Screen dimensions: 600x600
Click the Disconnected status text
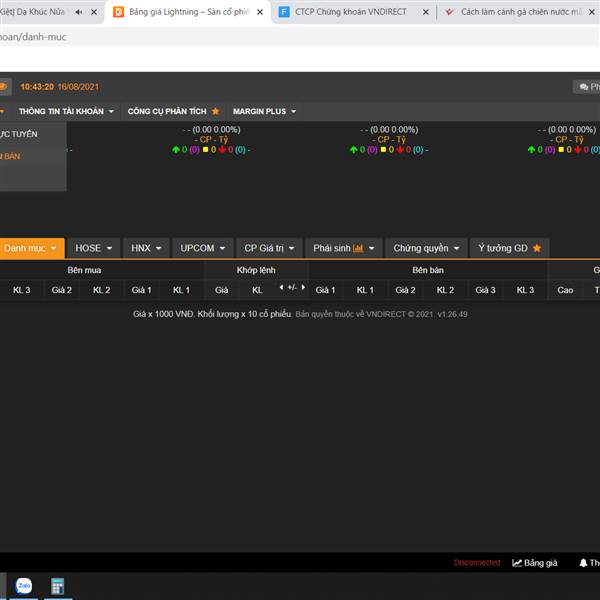pos(477,562)
